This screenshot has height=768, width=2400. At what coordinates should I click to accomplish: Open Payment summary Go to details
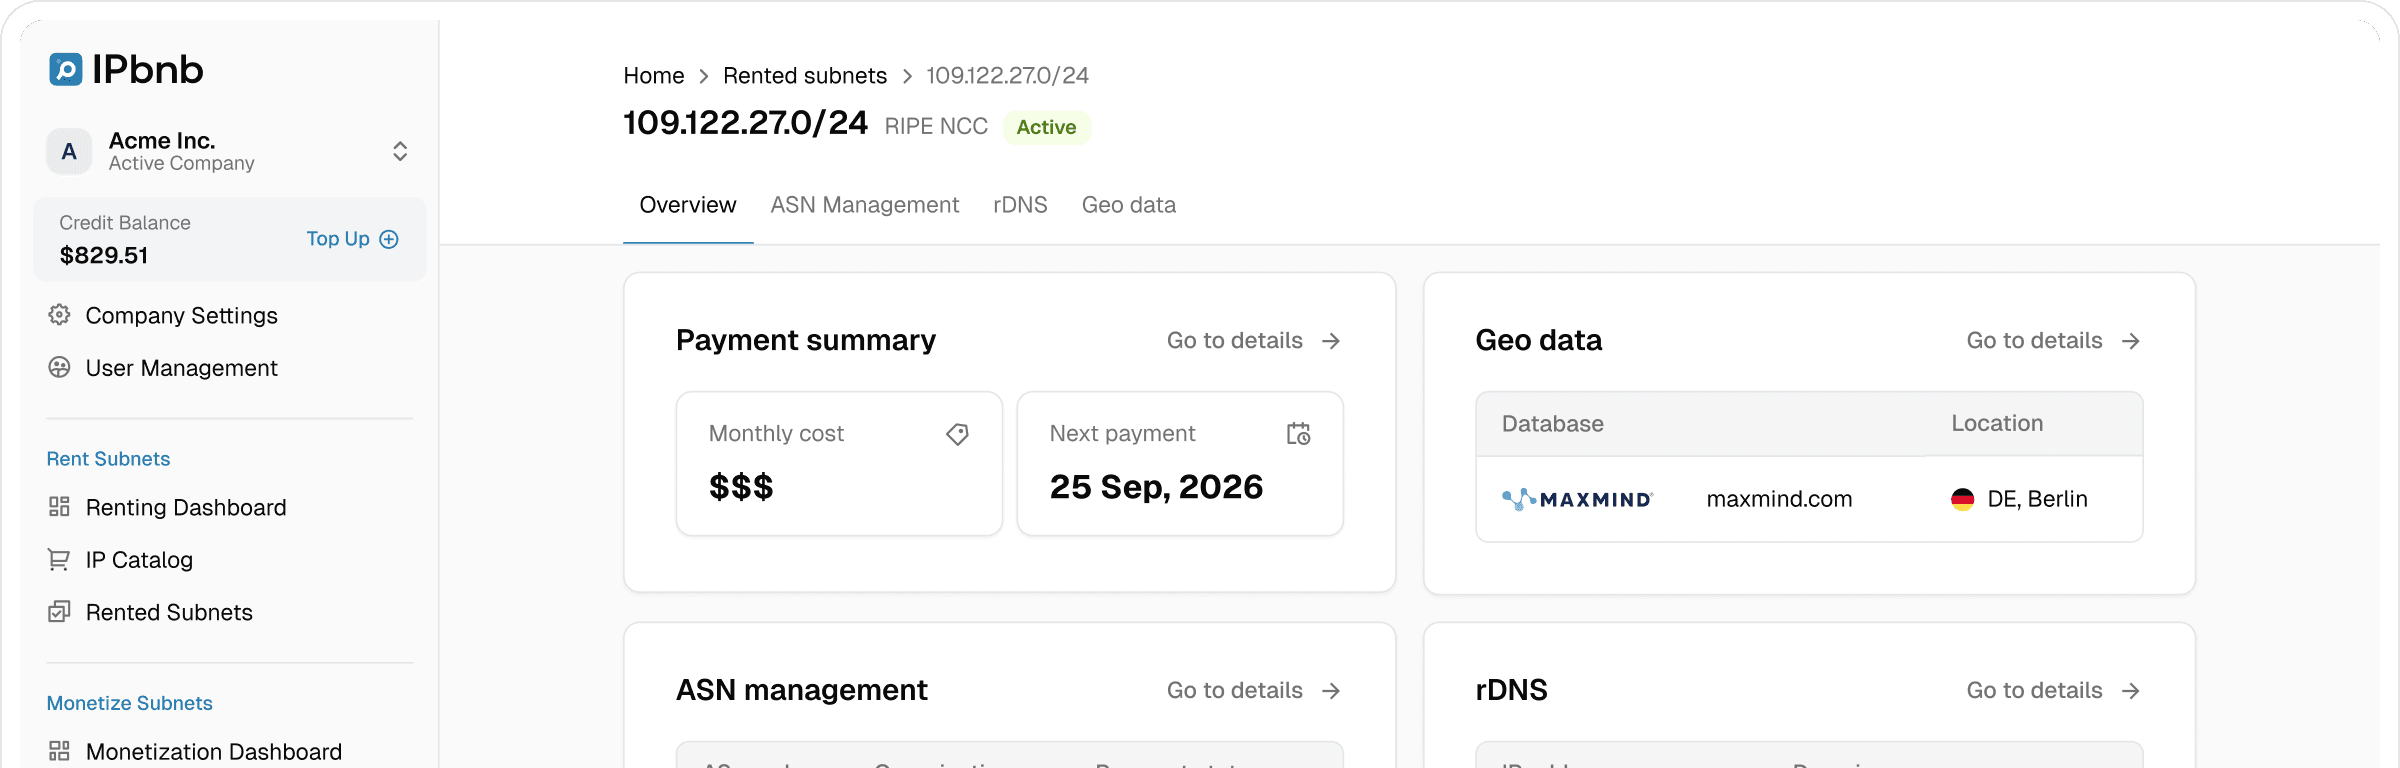tap(1252, 341)
